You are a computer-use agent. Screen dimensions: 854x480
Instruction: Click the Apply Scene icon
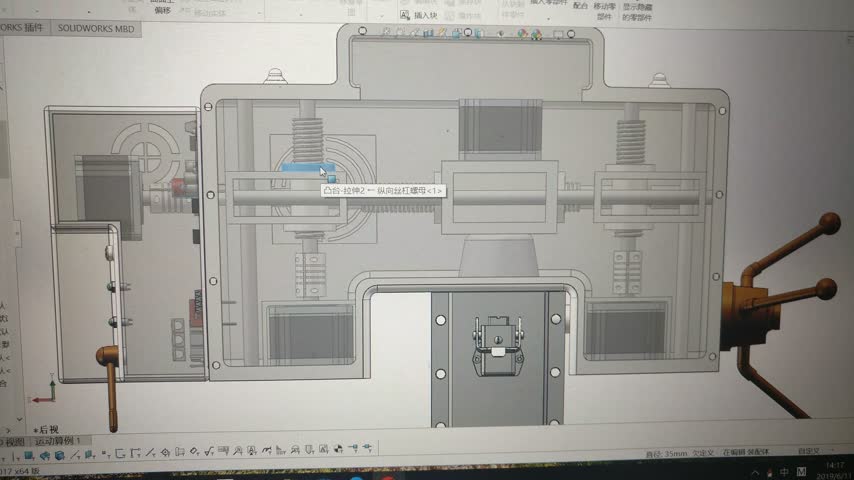536,34
